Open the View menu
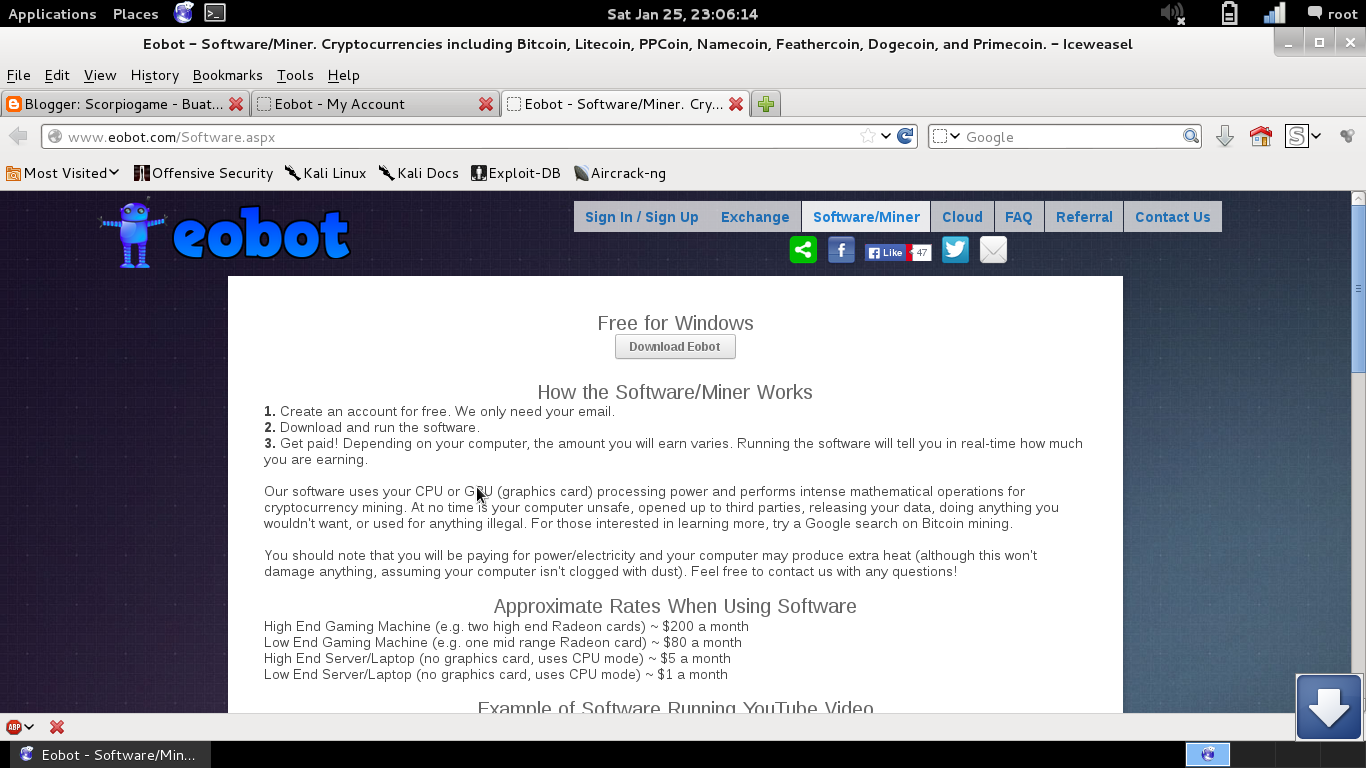The height and width of the screenshot is (768, 1366). click(100, 75)
